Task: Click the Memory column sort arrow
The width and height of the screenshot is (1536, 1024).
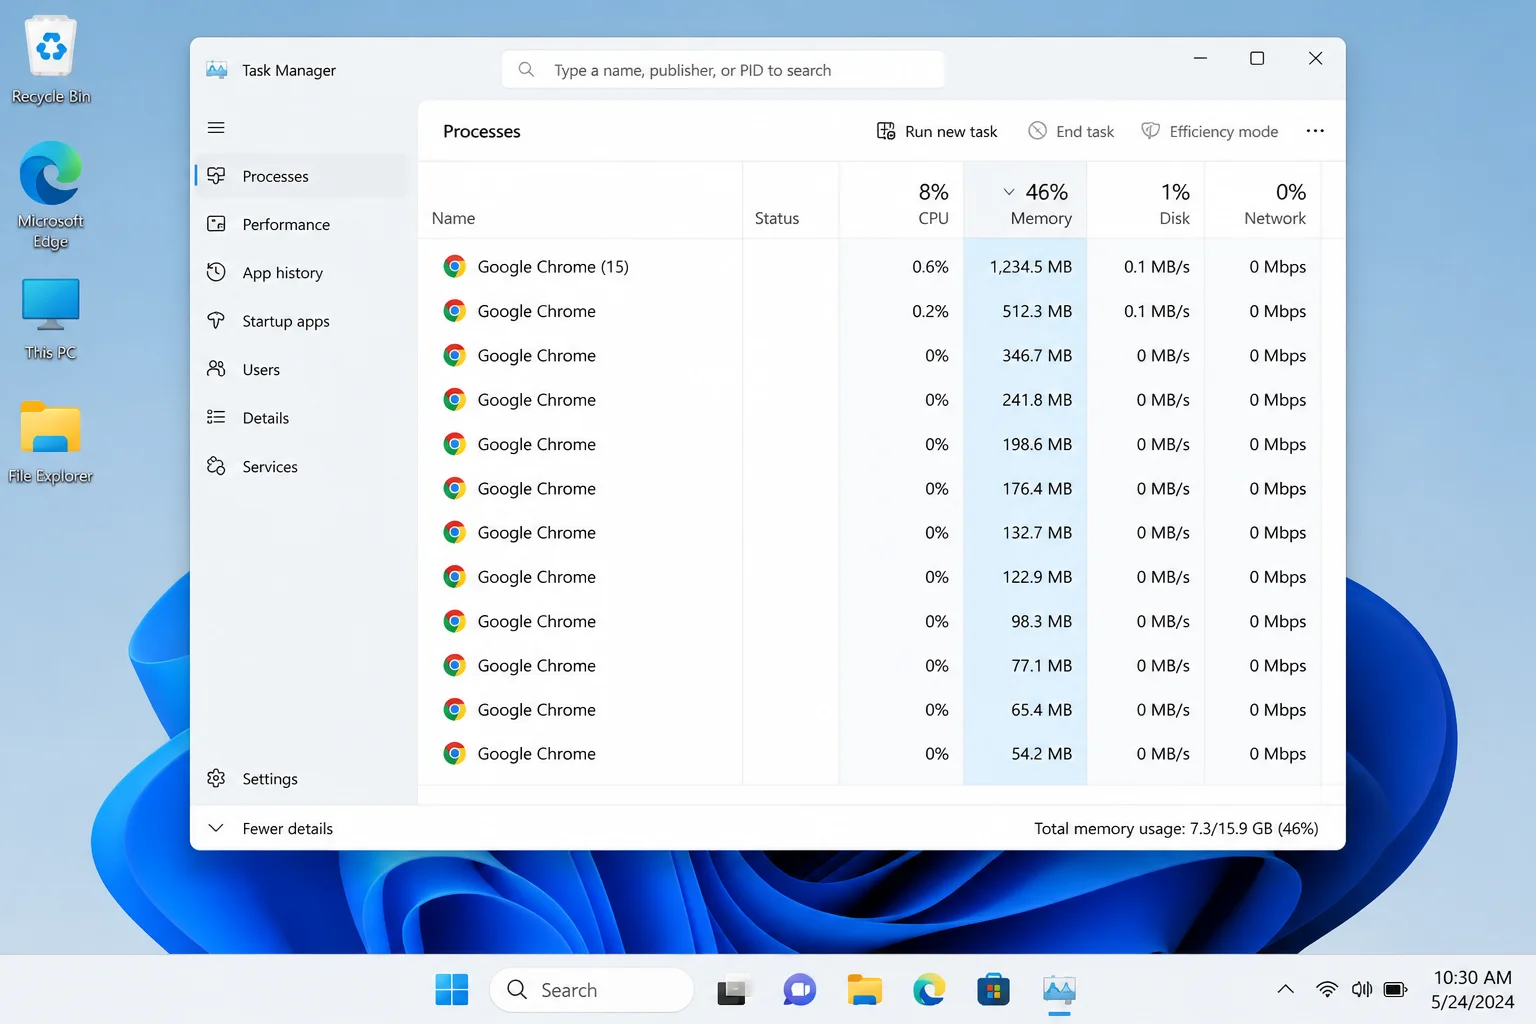Action: click(x=1009, y=192)
